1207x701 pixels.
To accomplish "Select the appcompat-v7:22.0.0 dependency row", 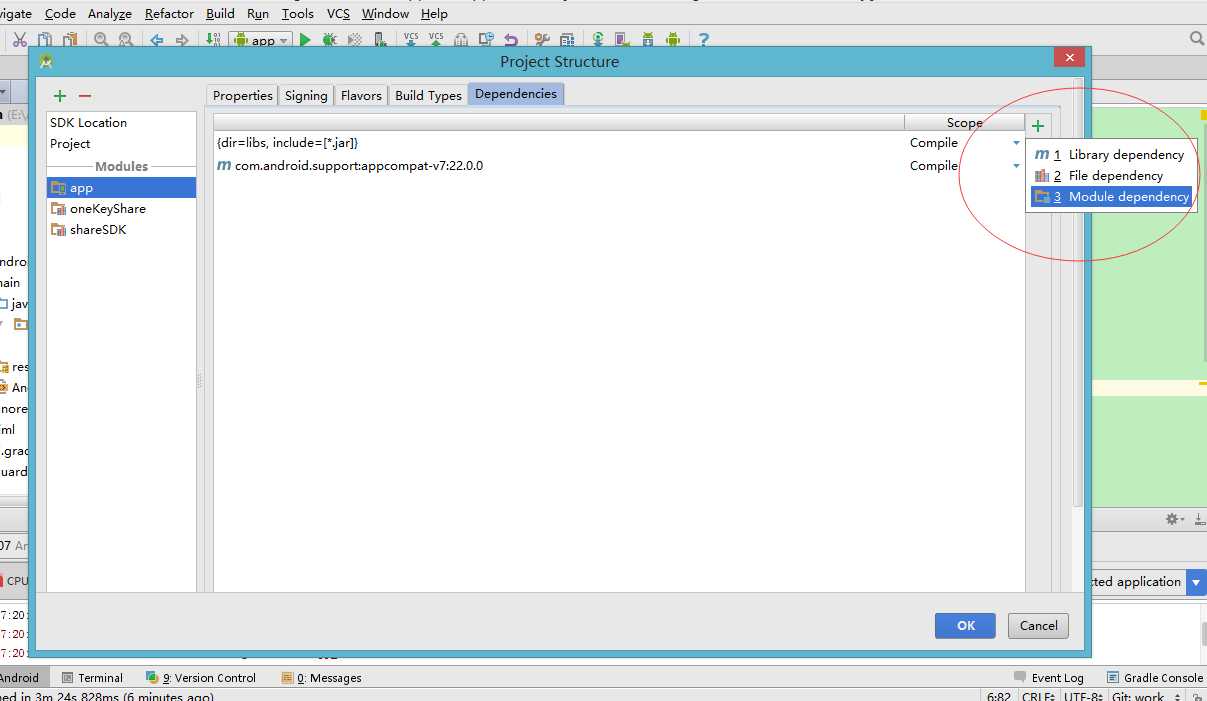I will point(619,166).
